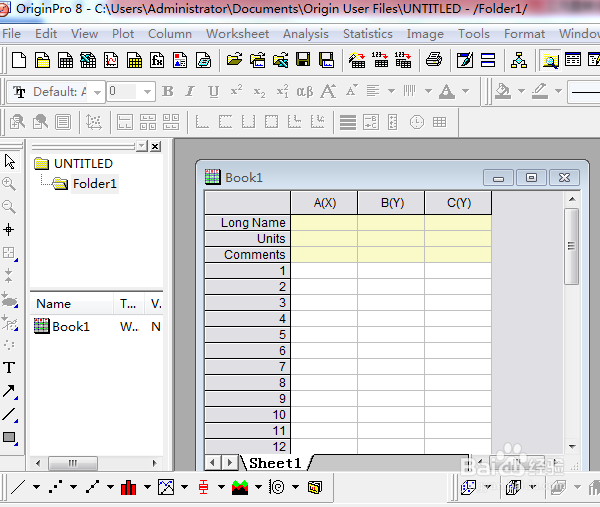Toggle Bold formatting

coord(168,91)
